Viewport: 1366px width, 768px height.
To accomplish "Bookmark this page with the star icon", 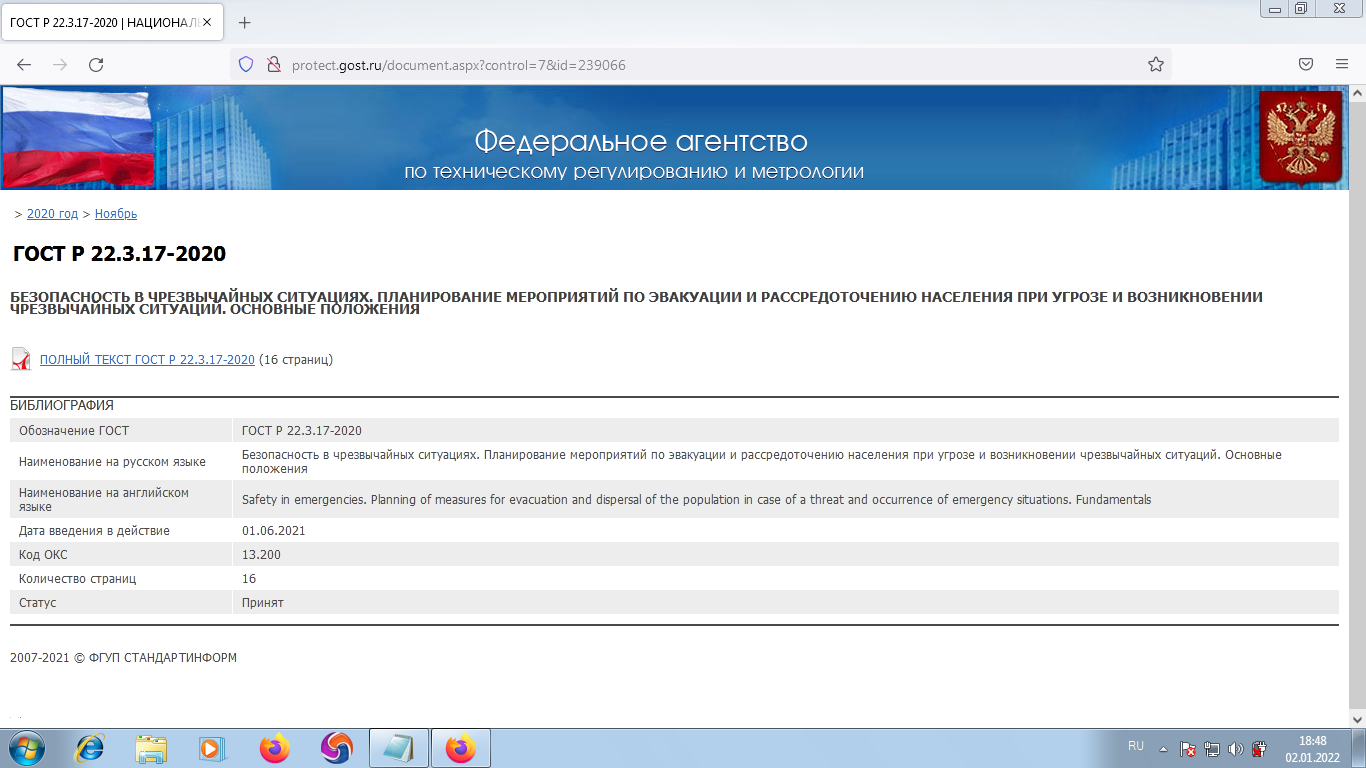I will point(1156,65).
